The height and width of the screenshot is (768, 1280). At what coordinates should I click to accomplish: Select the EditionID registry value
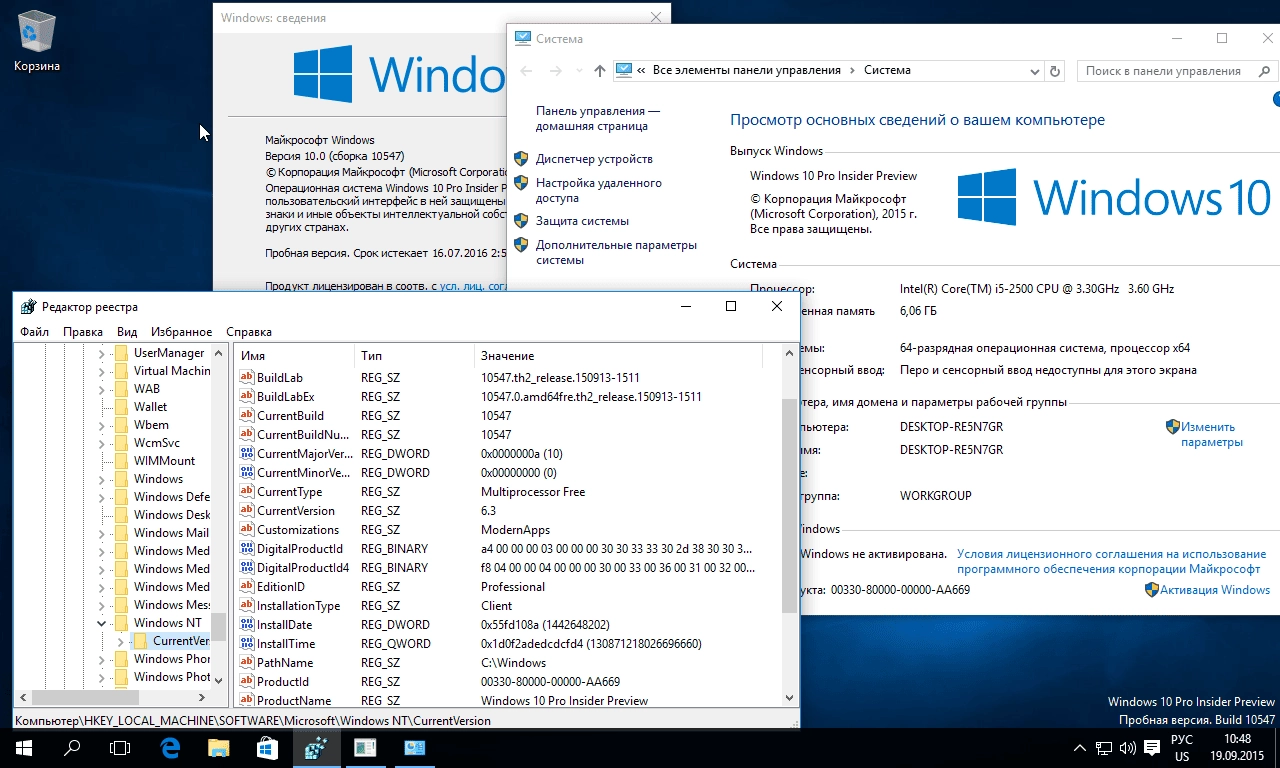point(280,587)
